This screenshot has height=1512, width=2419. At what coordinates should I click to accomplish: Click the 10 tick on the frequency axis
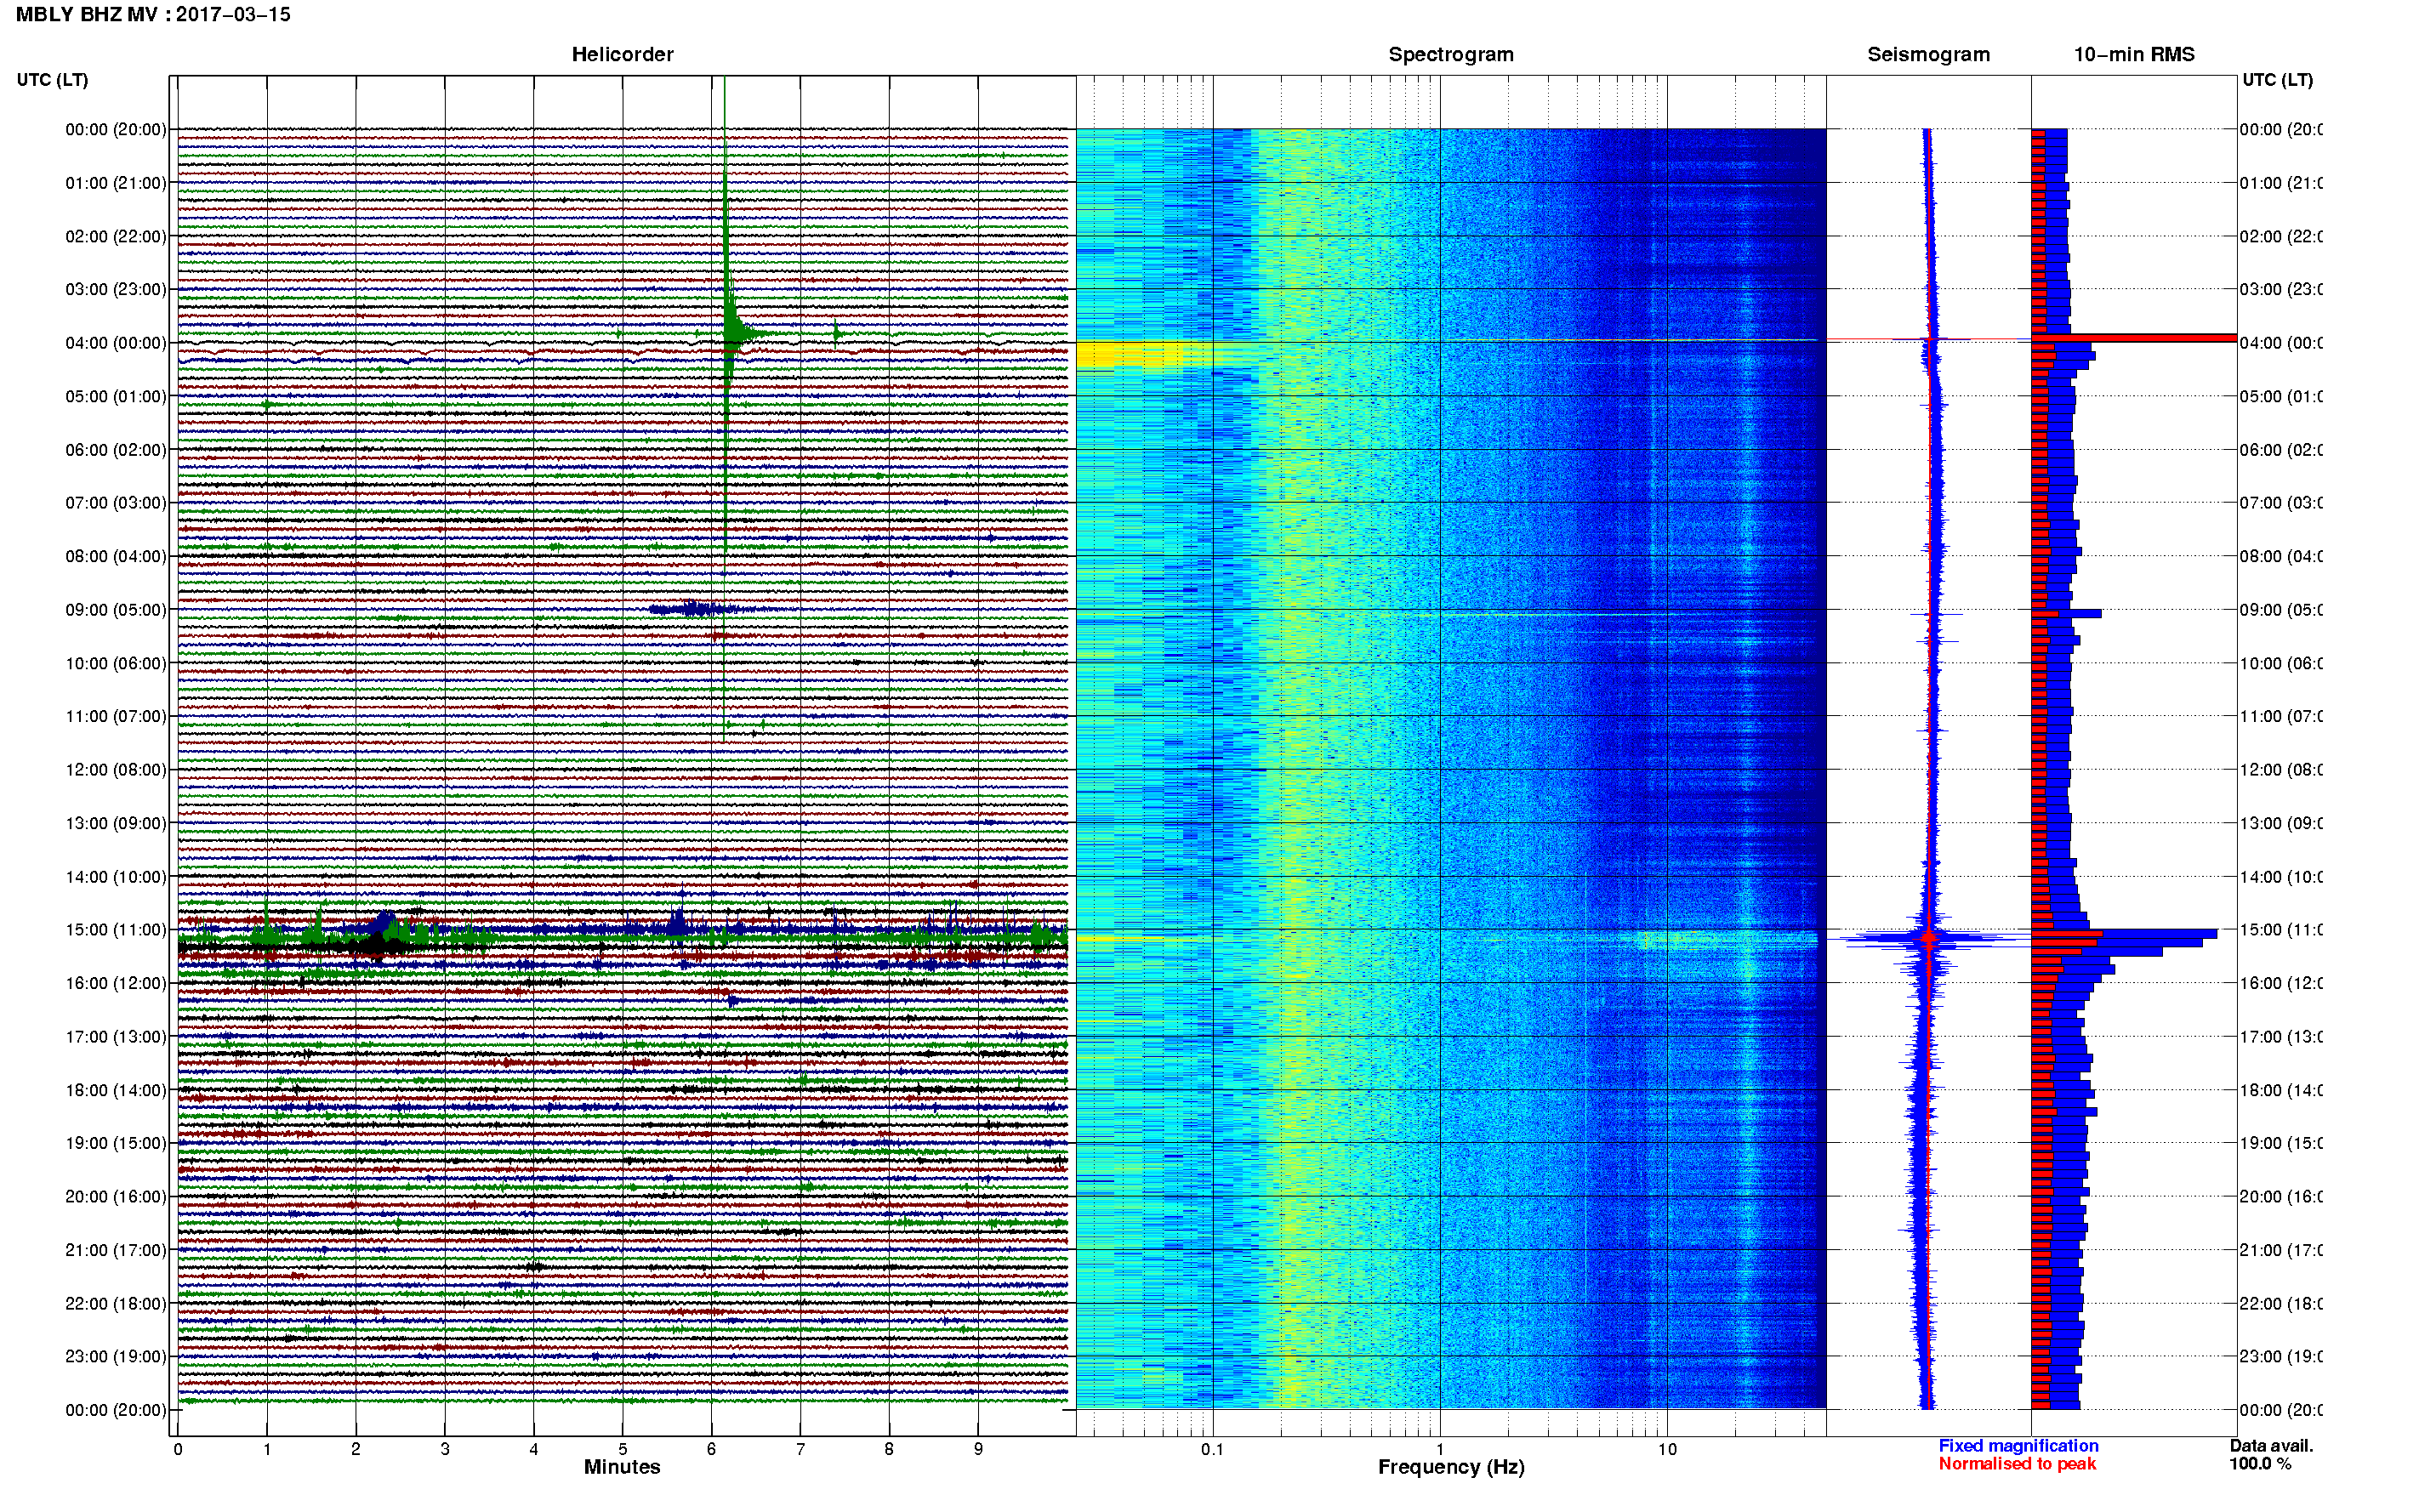tap(1667, 1450)
